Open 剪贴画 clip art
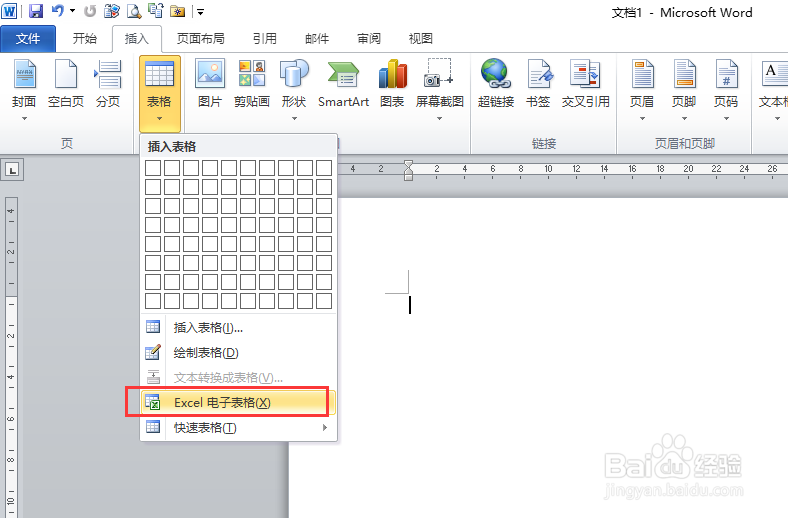 point(252,83)
